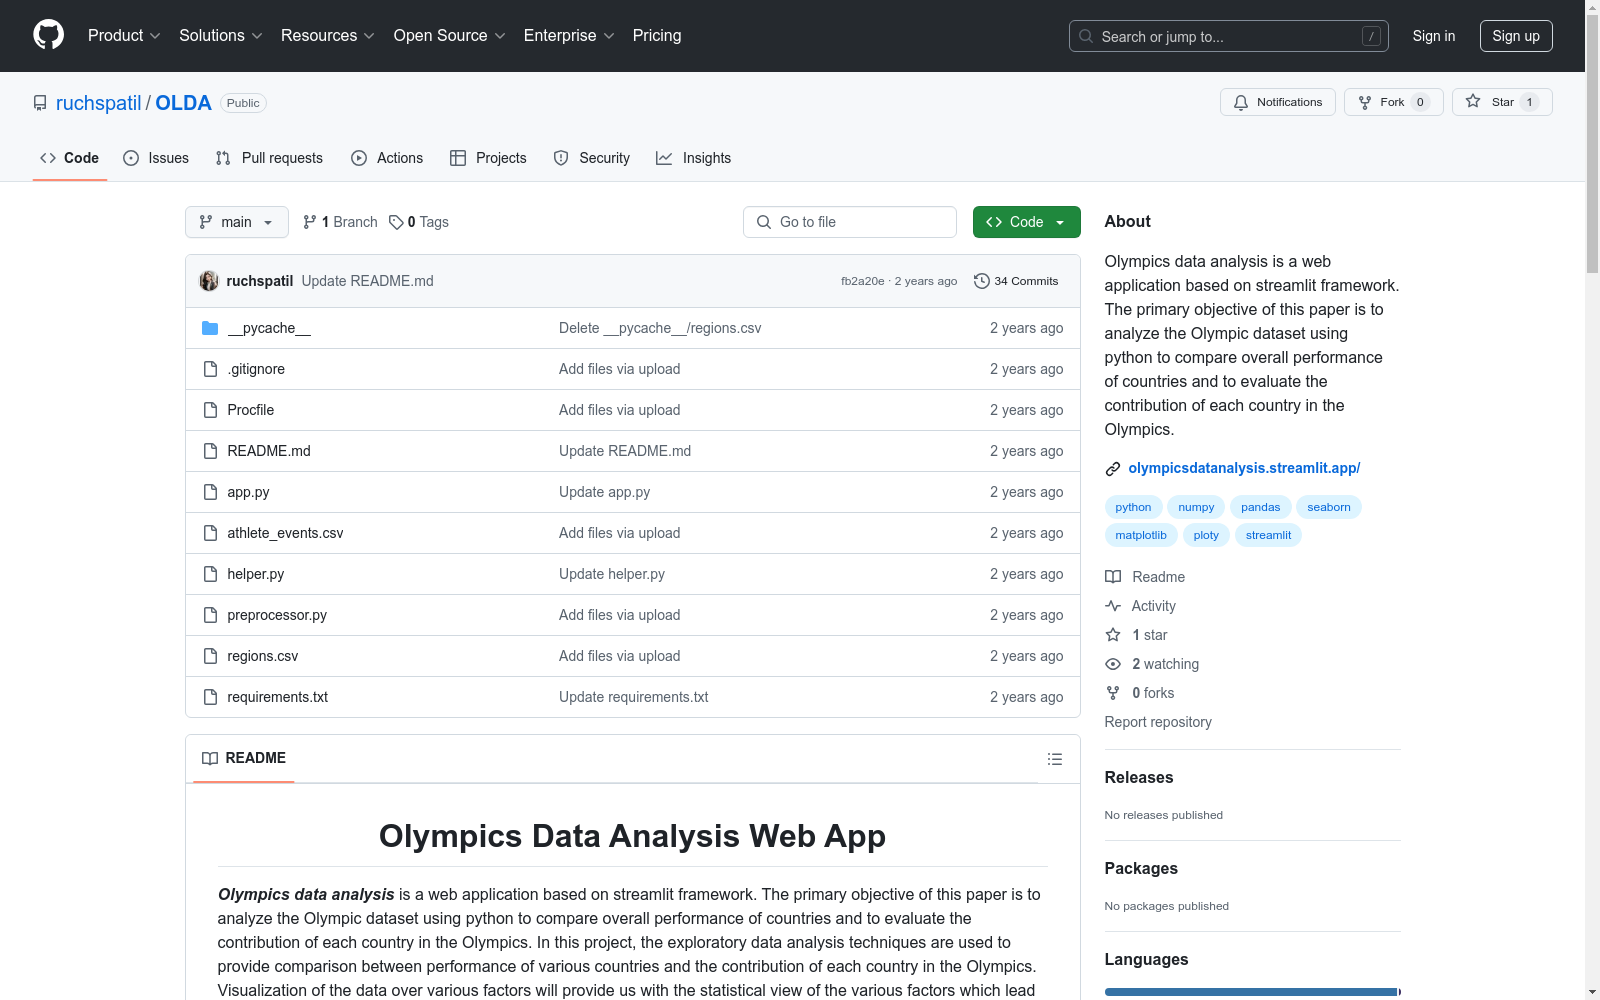This screenshot has width=1600, height=1000.
Task: Click the requirements.txt file icon
Action: point(210,697)
